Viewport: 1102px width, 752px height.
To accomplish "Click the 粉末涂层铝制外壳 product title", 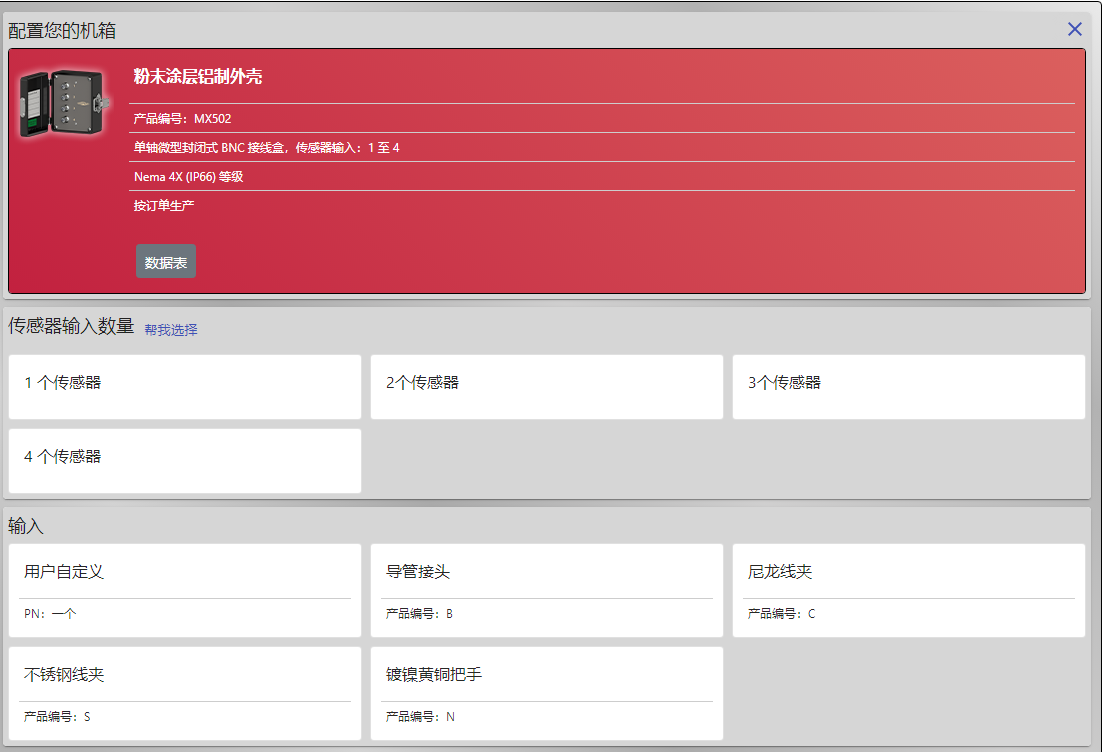I will (197, 76).
